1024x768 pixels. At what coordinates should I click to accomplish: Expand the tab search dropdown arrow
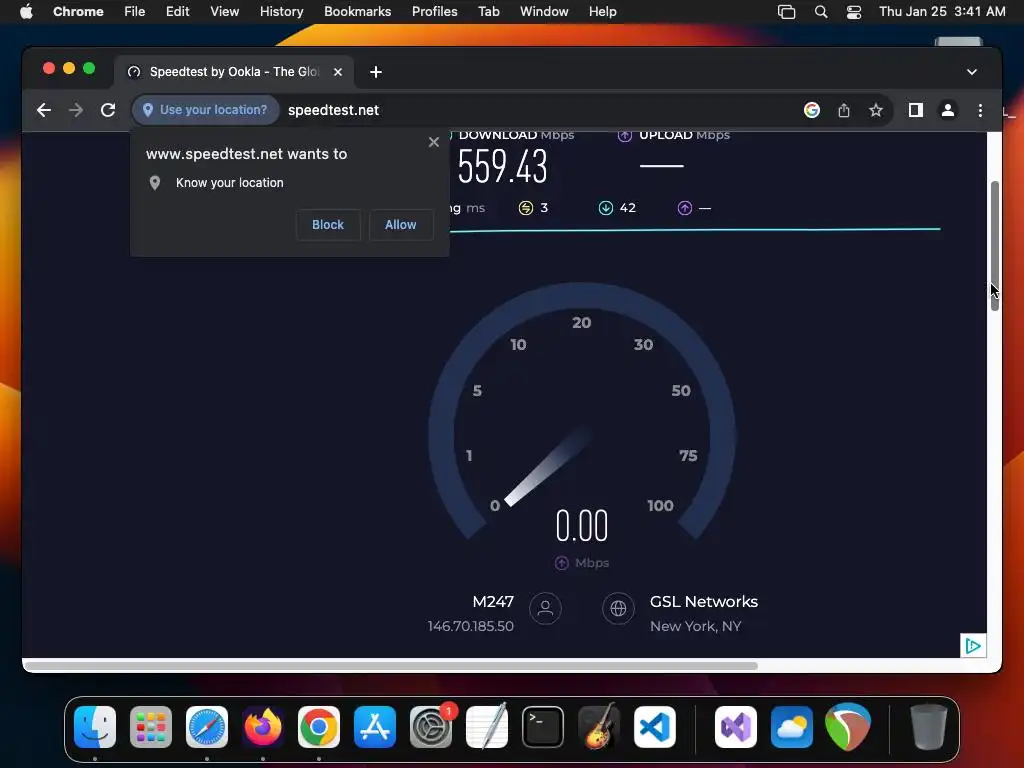tap(972, 72)
